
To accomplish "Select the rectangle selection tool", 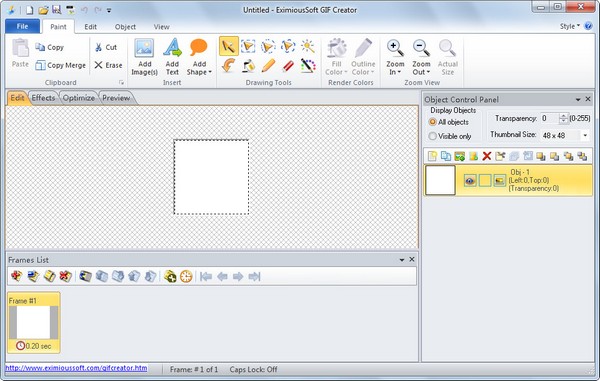I will [x=248, y=47].
